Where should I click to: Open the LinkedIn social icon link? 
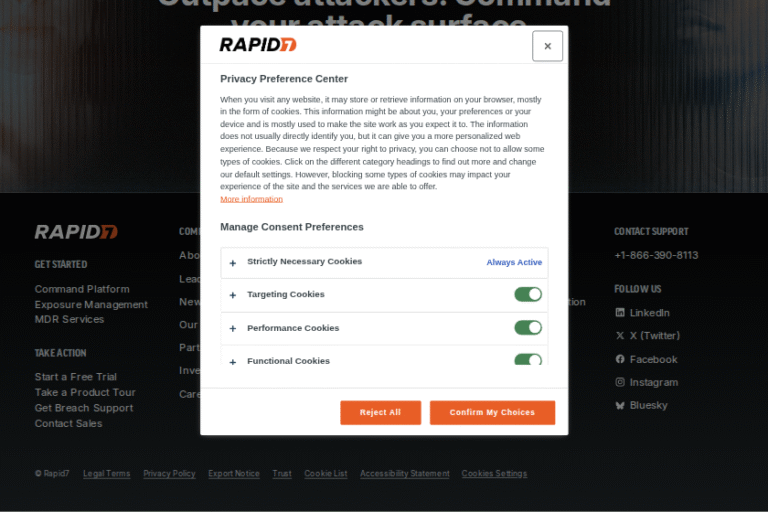(x=620, y=313)
